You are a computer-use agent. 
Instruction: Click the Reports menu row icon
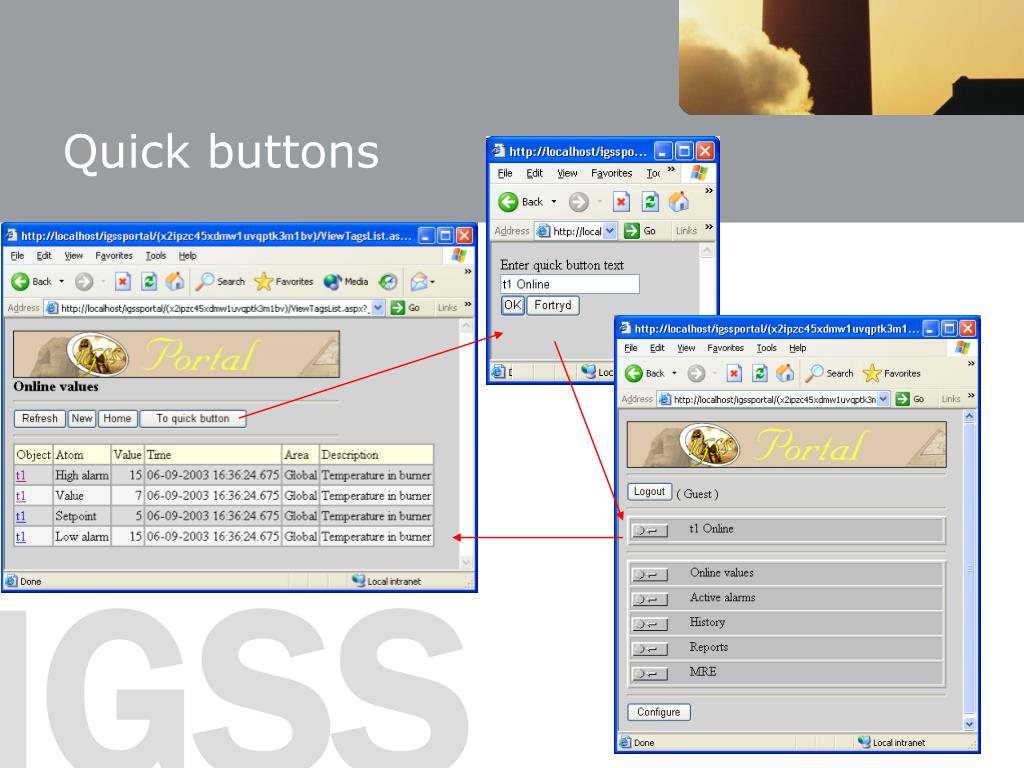(x=650, y=648)
